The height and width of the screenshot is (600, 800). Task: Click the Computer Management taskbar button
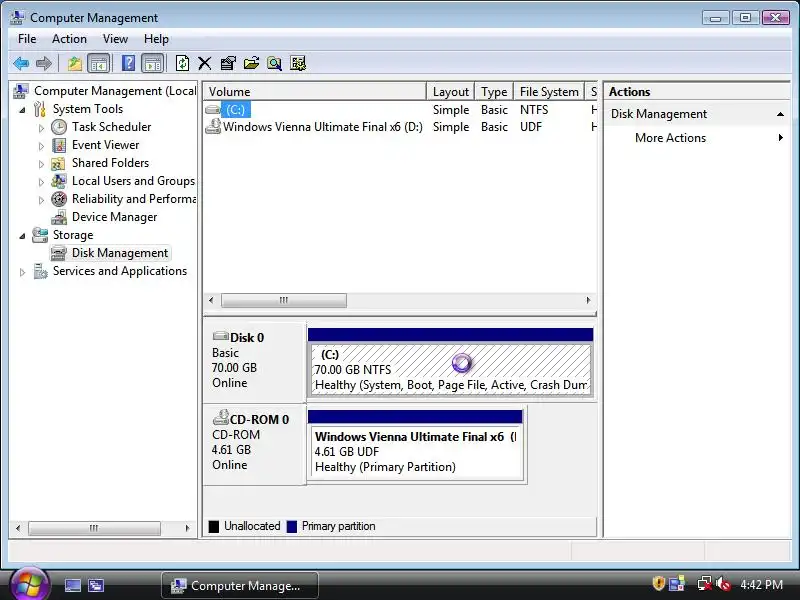pos(240,585)
